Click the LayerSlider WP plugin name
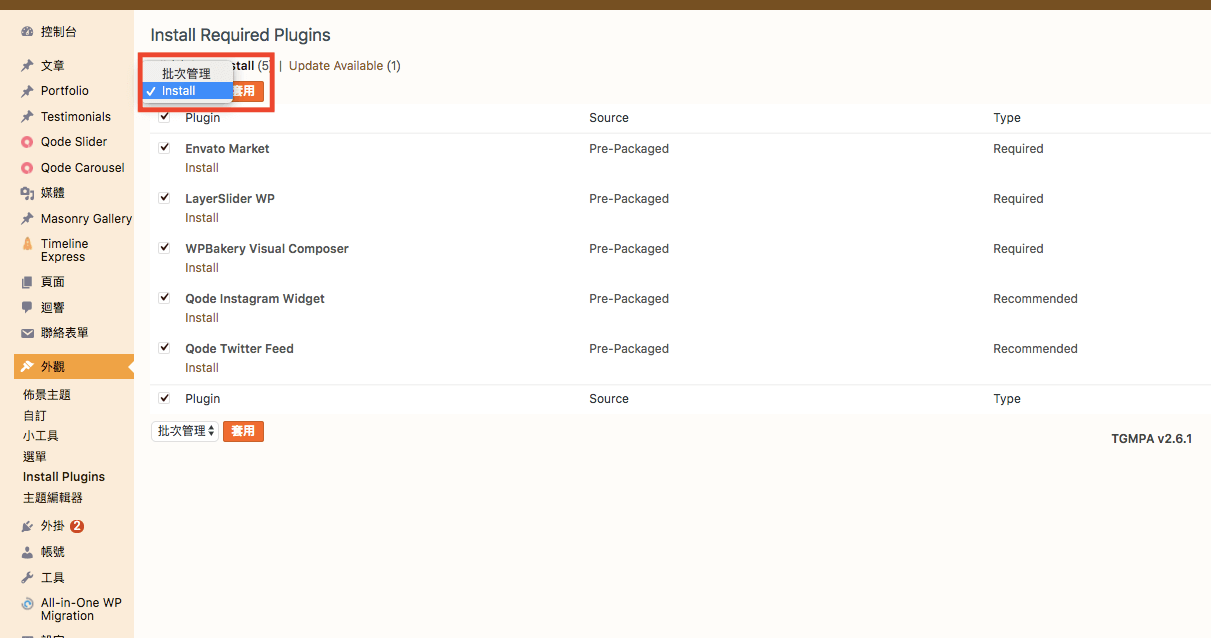 [230, 199]
